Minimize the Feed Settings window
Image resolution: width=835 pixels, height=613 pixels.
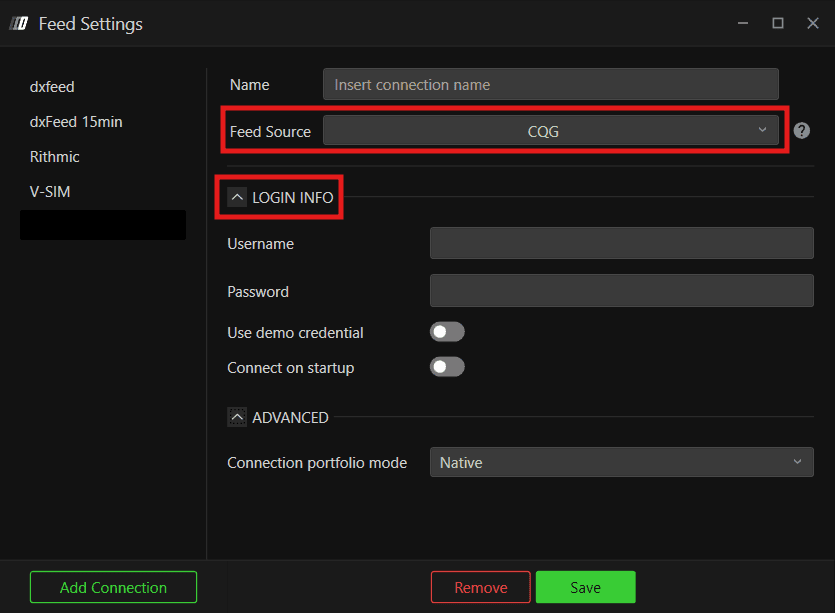(743, 23)
